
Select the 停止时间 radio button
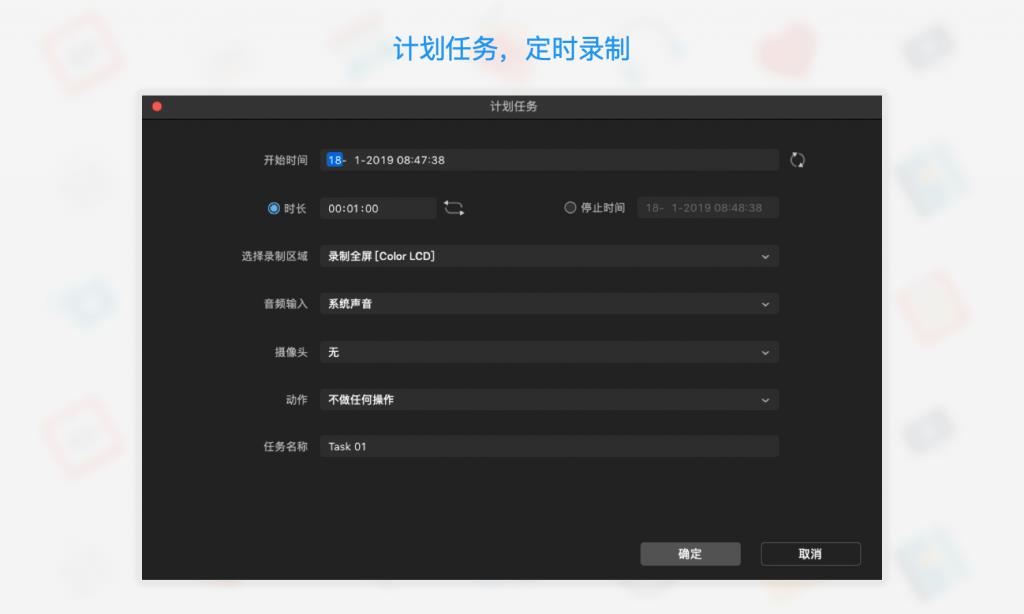570,208
